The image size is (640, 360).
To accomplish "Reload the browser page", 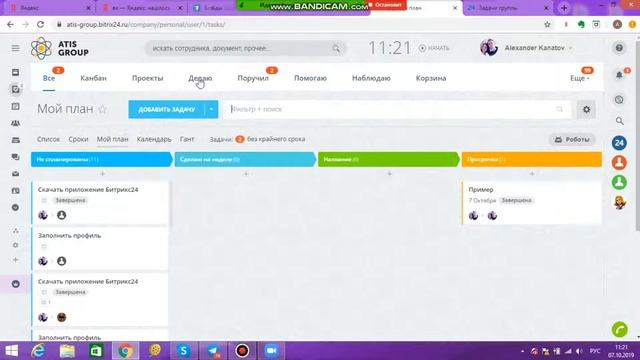I will 40,24.
